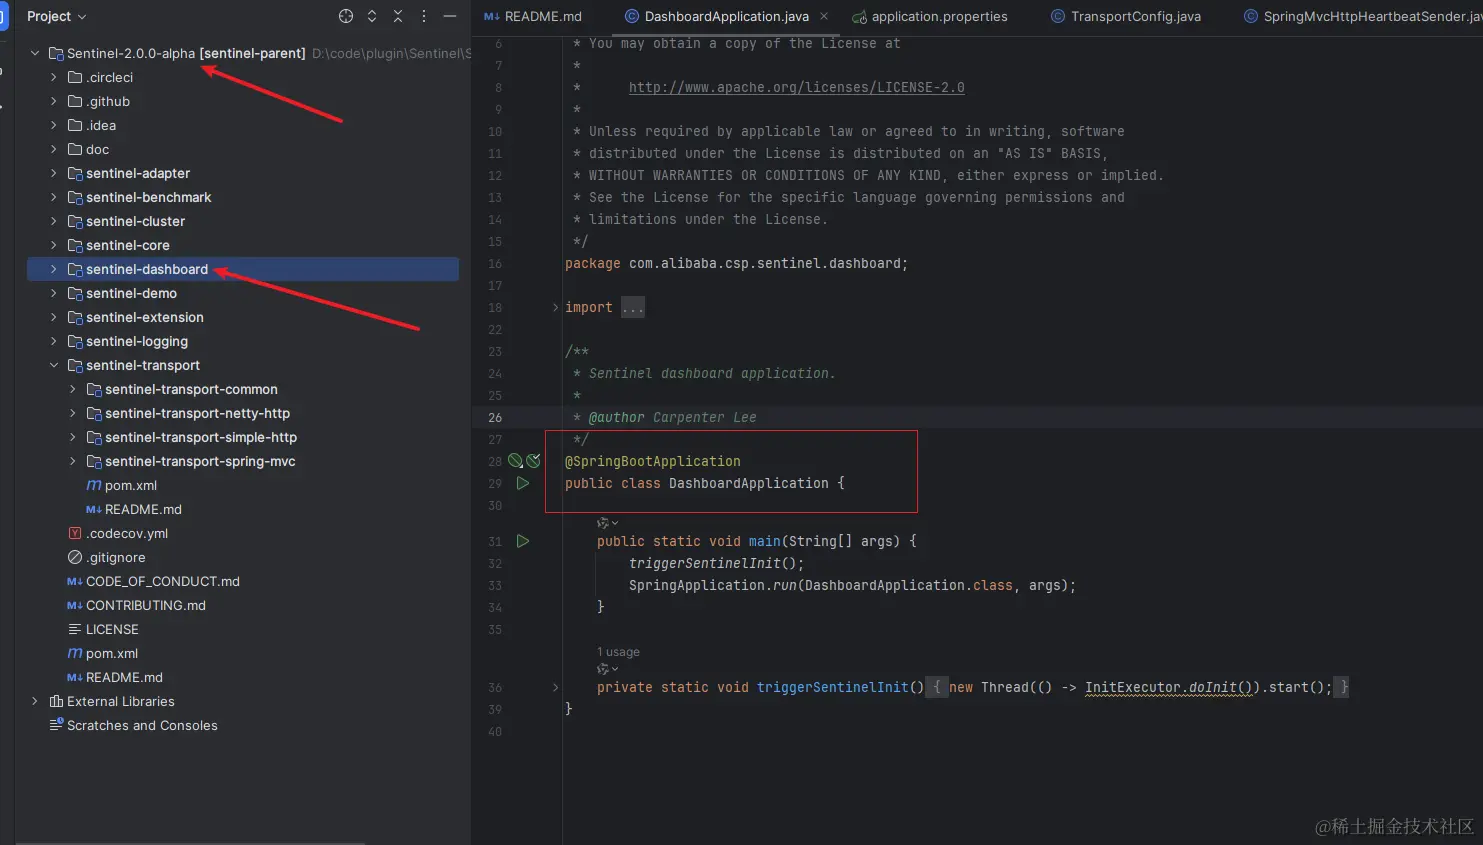The width and height of the screenshot is (1483, 845).
Task: Click the class icon on TransportConfig.java tab
Action: click(1058, 16)
